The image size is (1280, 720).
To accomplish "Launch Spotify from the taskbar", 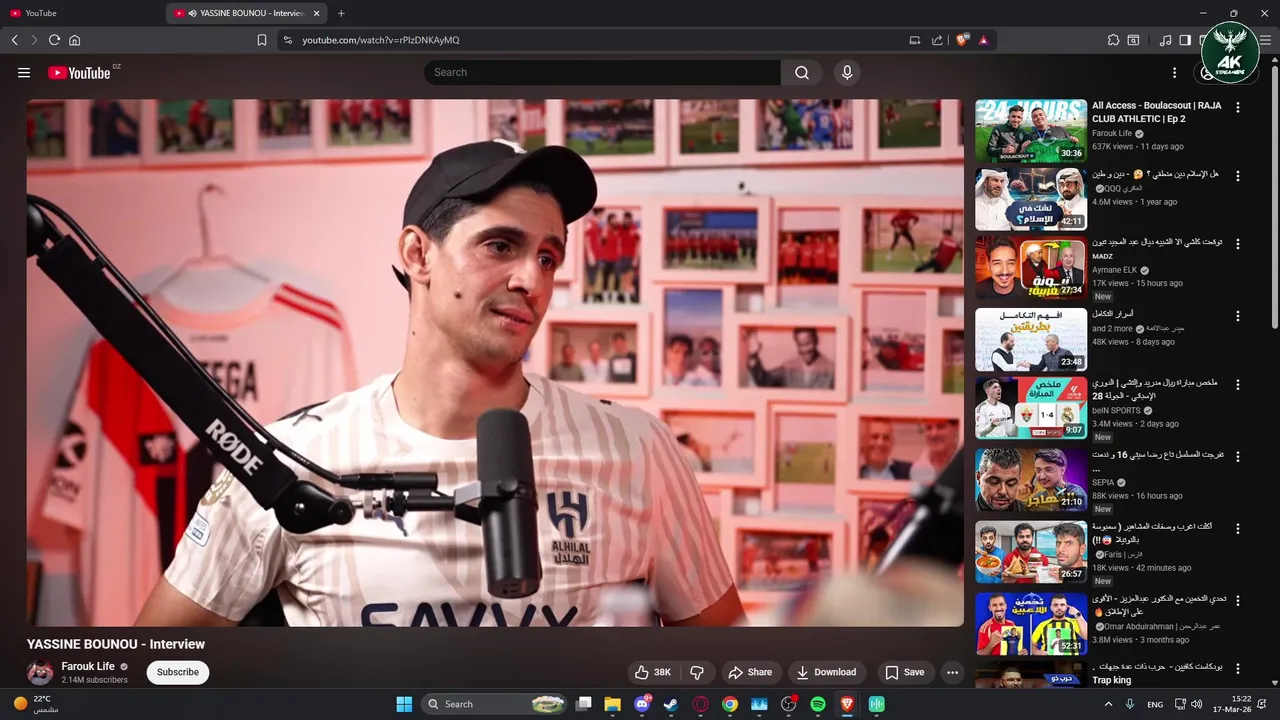I will pos(817,704).
